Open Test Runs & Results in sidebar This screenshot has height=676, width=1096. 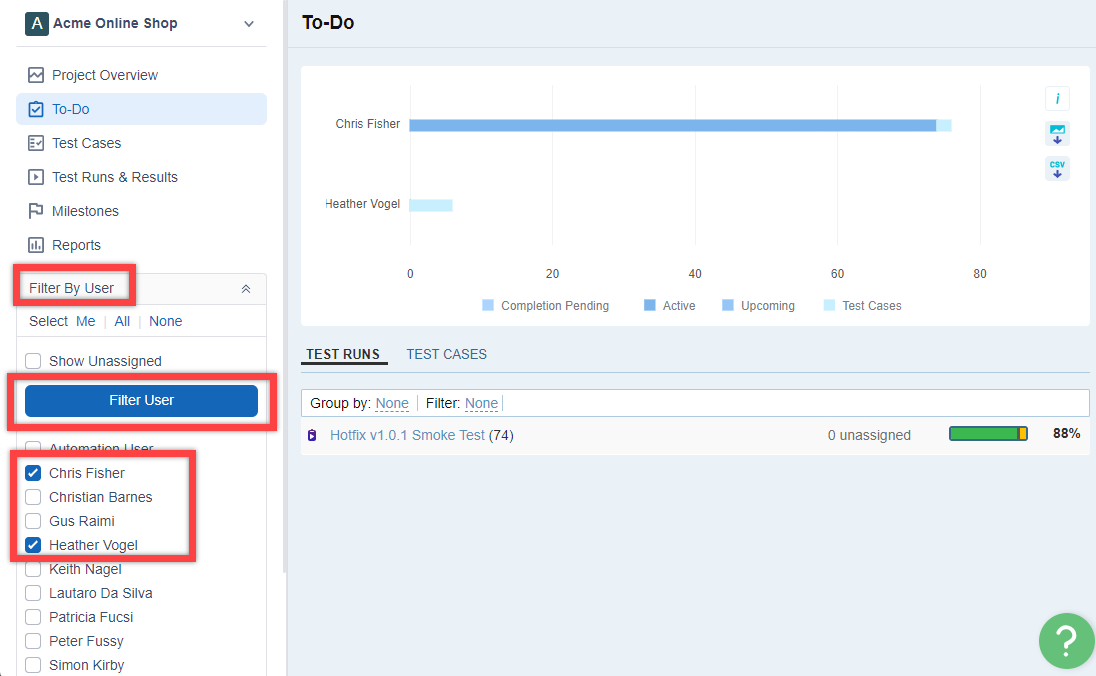pos(114,177)
